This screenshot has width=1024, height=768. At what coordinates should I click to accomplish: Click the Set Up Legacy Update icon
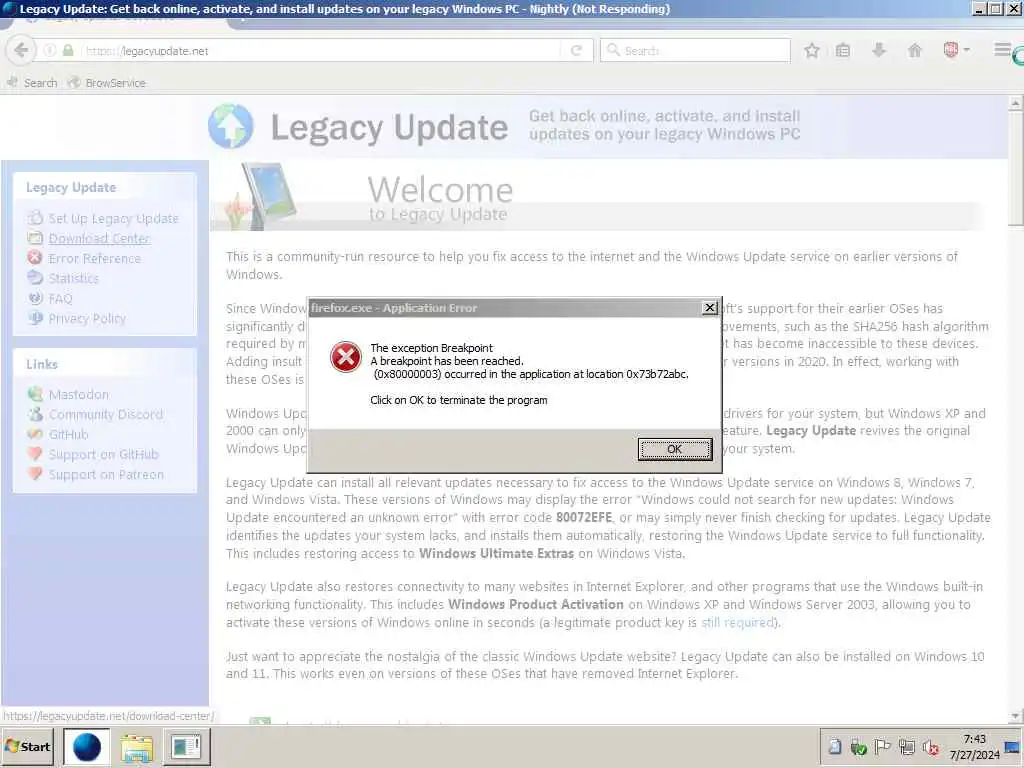[x=35, y=217]
